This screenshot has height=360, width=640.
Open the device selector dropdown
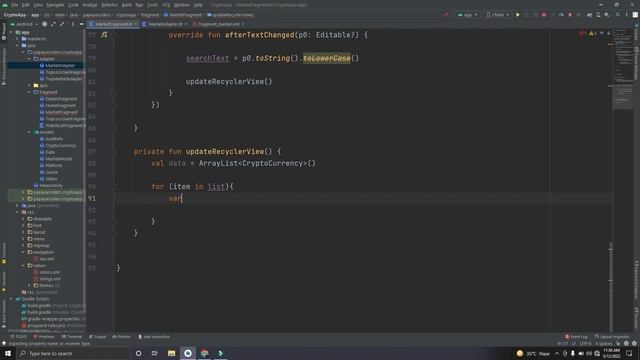tap(498, 15)
